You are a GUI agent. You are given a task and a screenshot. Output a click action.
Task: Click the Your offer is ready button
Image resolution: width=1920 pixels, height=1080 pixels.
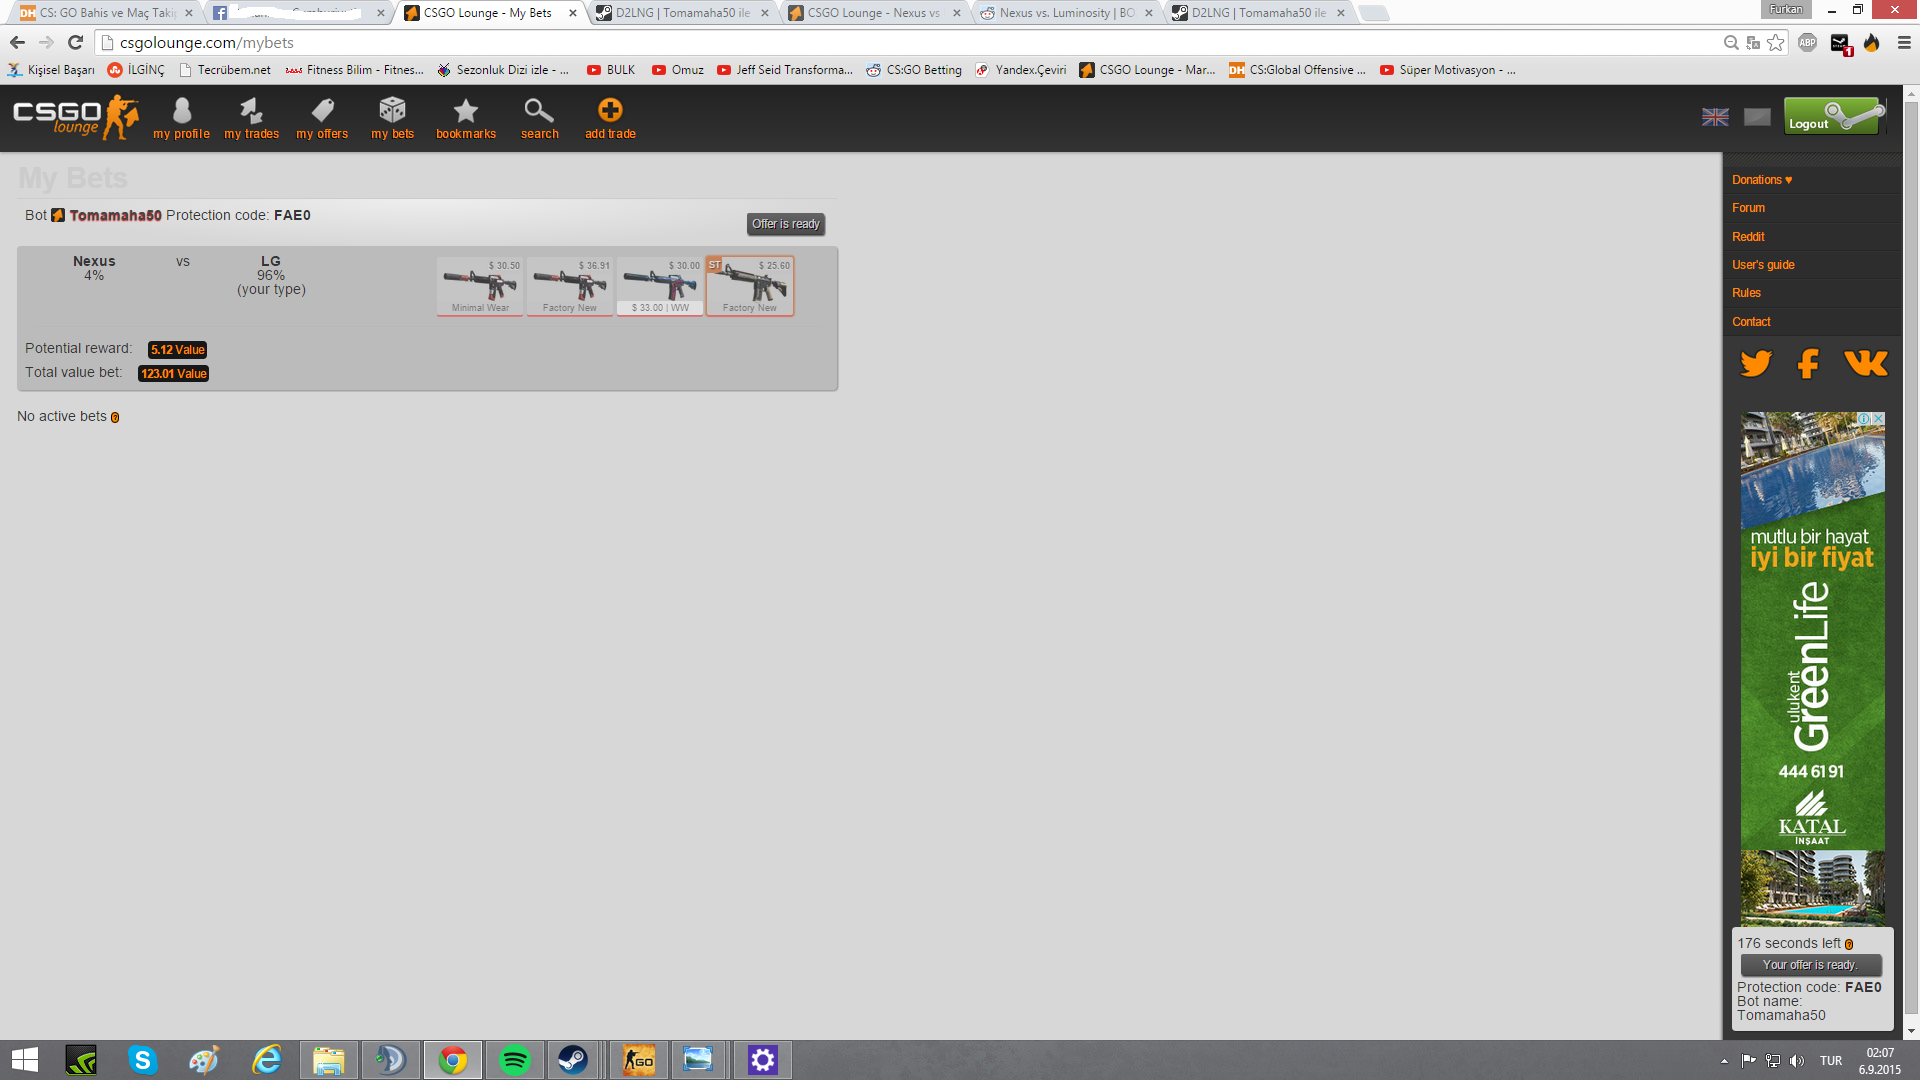[1811, 965]
